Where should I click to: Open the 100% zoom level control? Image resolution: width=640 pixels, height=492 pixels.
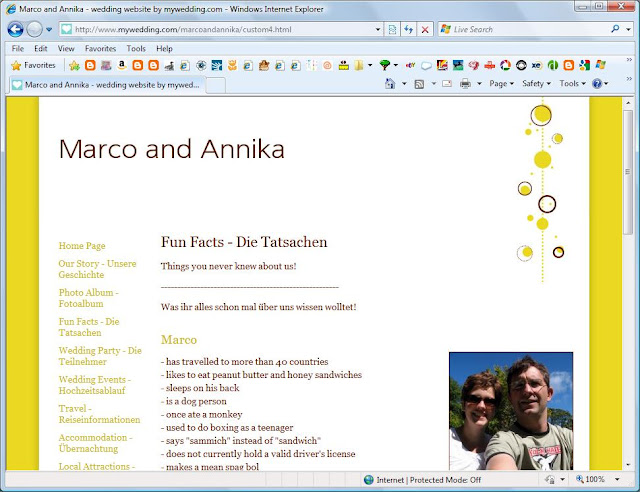pyautogui.click(x=598, y=479)
